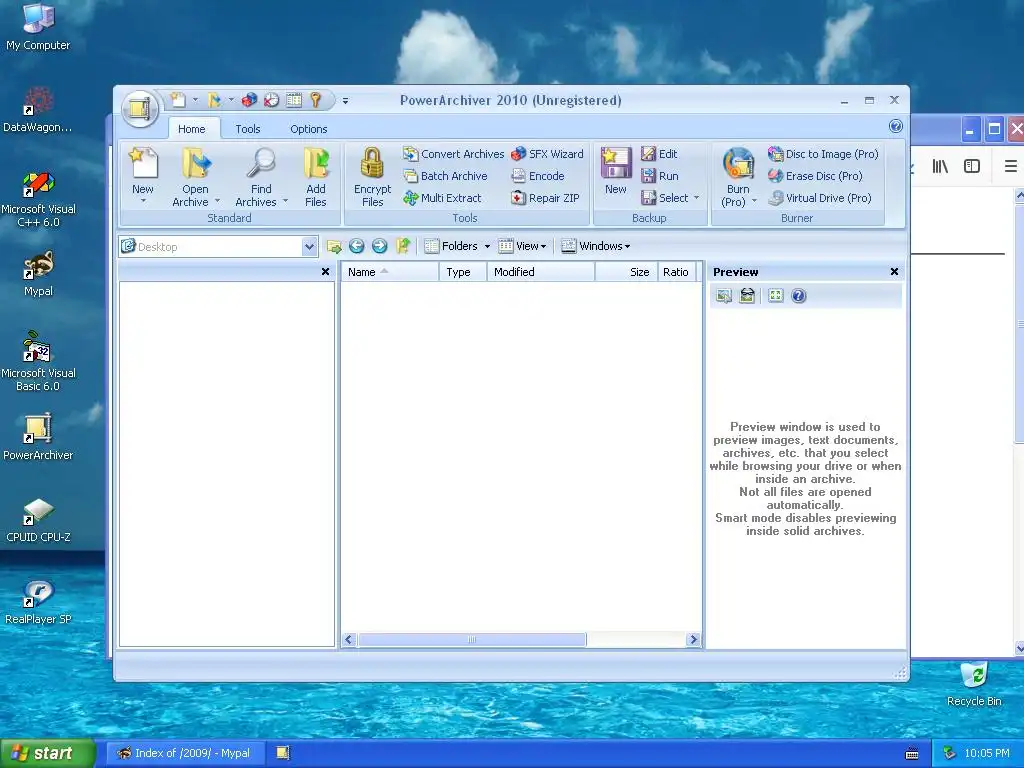The width and height of the screenshot is (1024, 768).
Task: Click the Up one level folder icon
Action: pos(403,246)
